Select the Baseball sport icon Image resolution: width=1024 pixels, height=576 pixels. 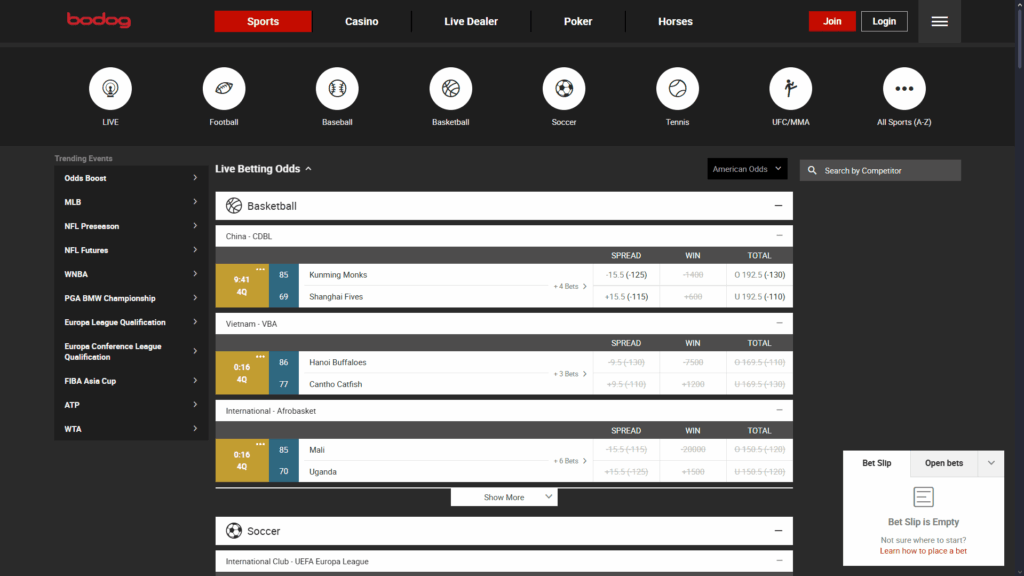(x=337, y=88)
